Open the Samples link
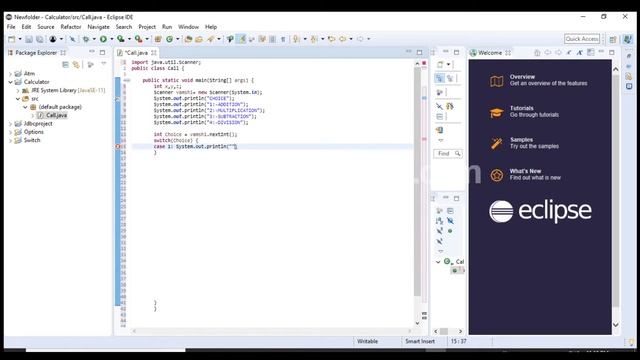 coord(521,140)
